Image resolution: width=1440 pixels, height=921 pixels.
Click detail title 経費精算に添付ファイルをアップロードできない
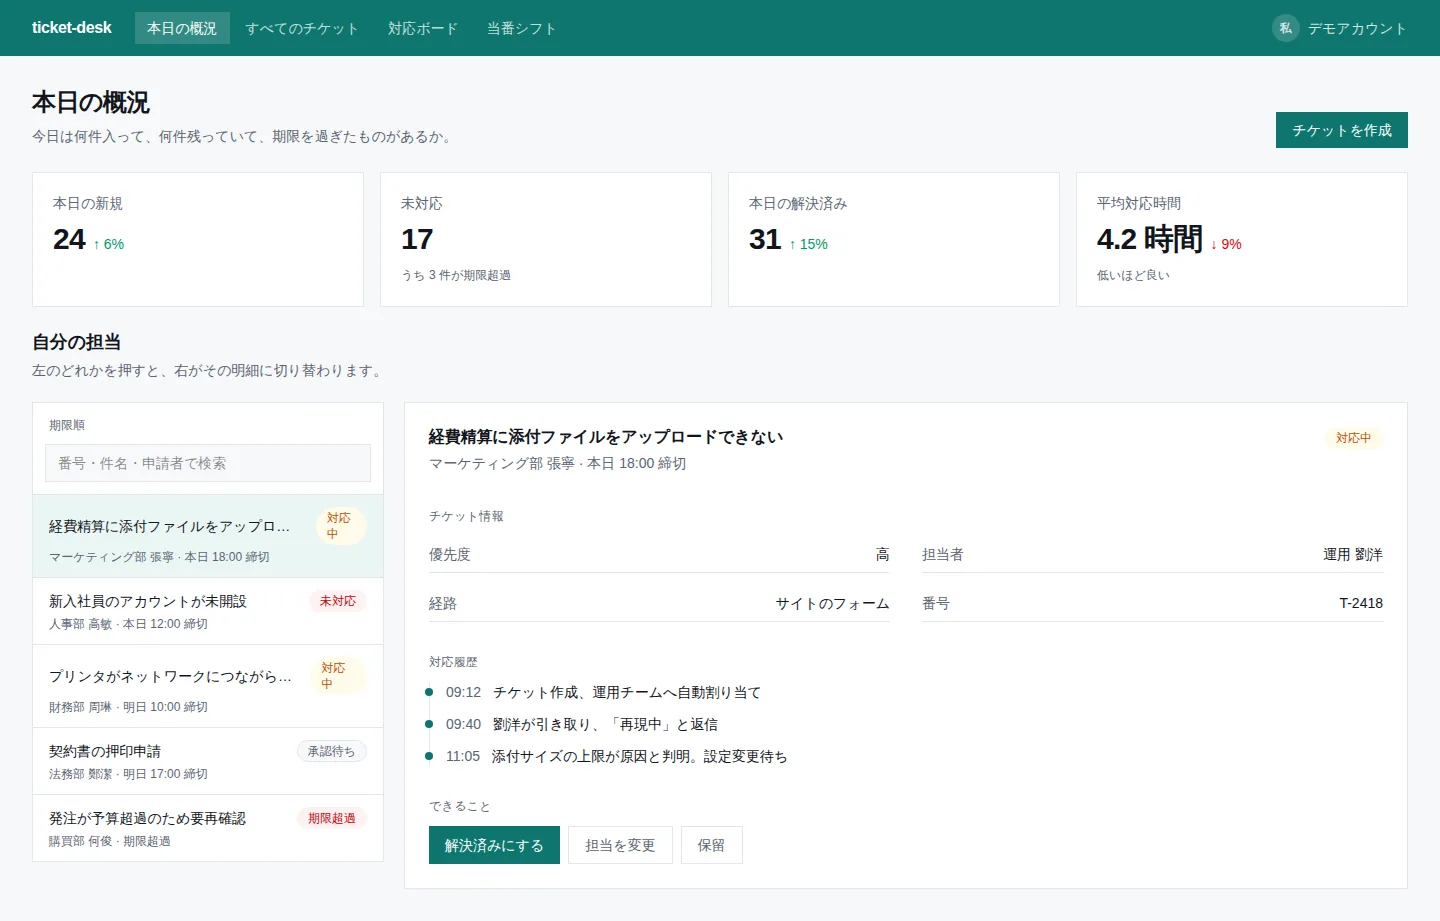pos(606,436)
